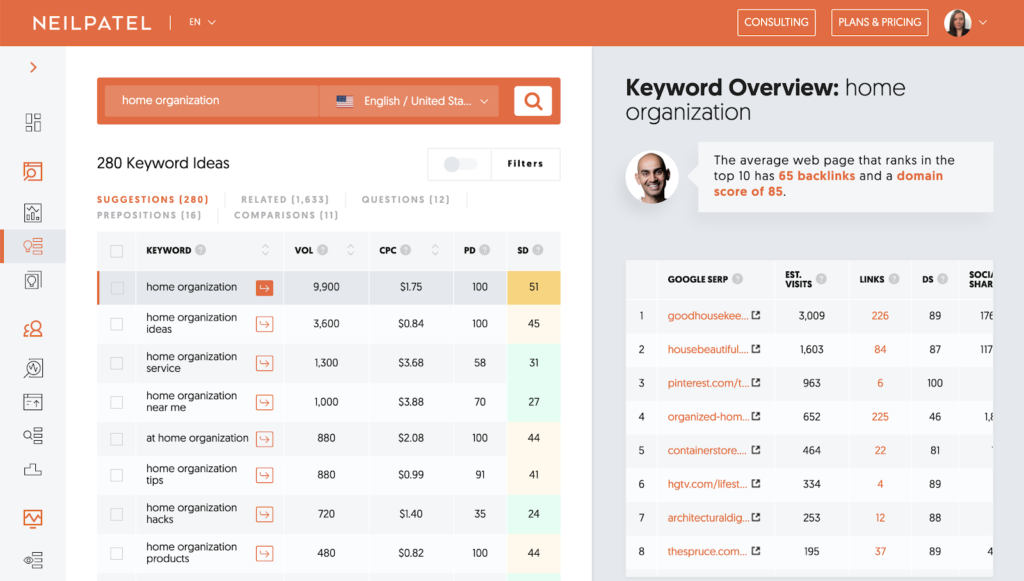1024x581 pixels.
Task: Open the containerstore... SERP link
Action: coord(707,450)
